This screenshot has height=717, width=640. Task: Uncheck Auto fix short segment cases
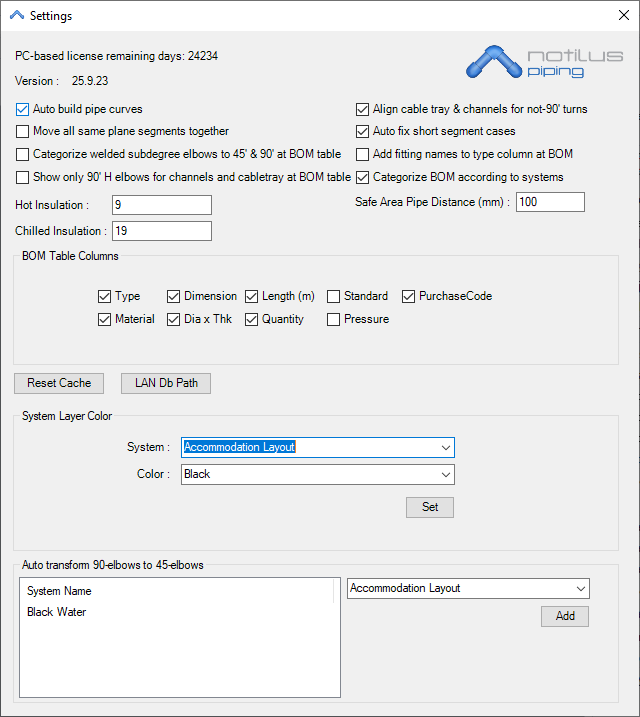[363, 131]
